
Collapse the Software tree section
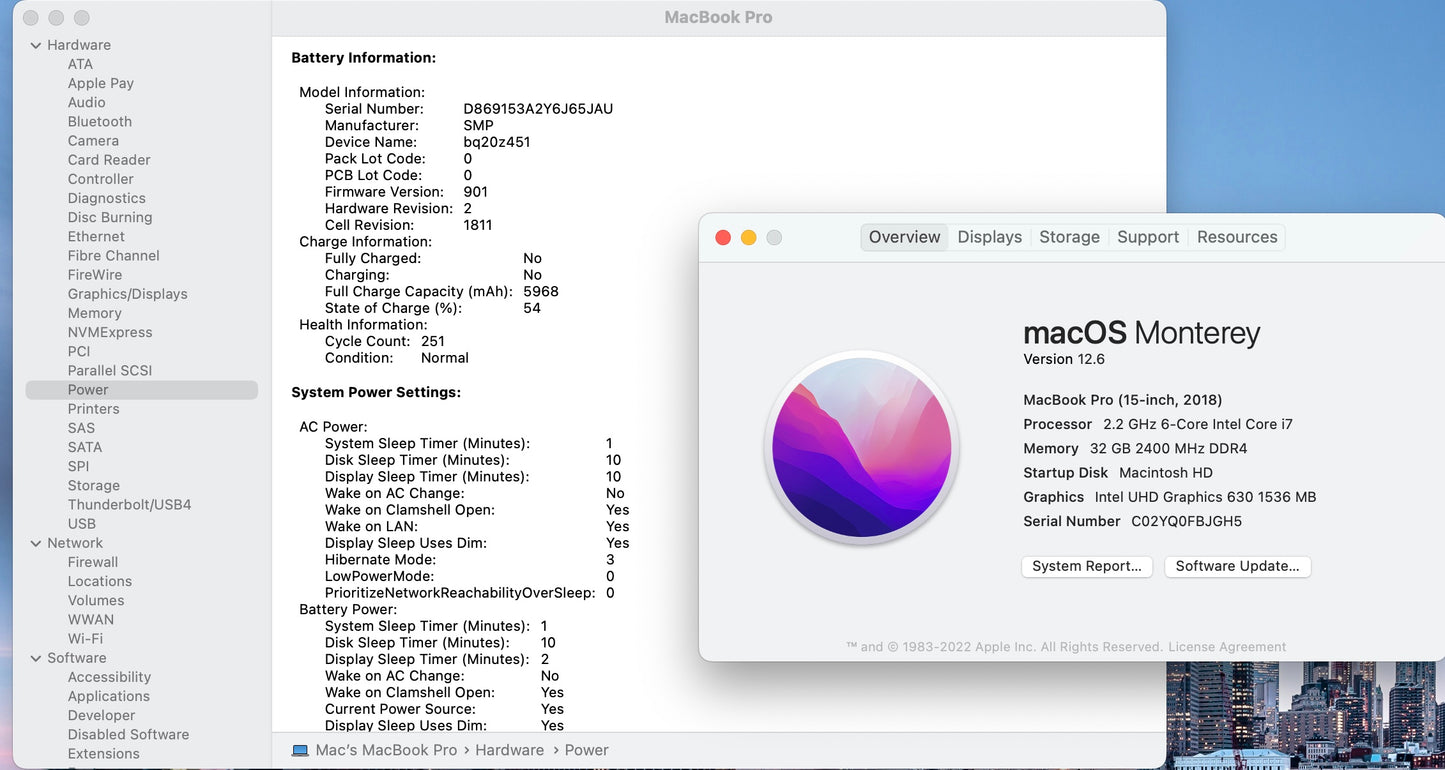36,658
